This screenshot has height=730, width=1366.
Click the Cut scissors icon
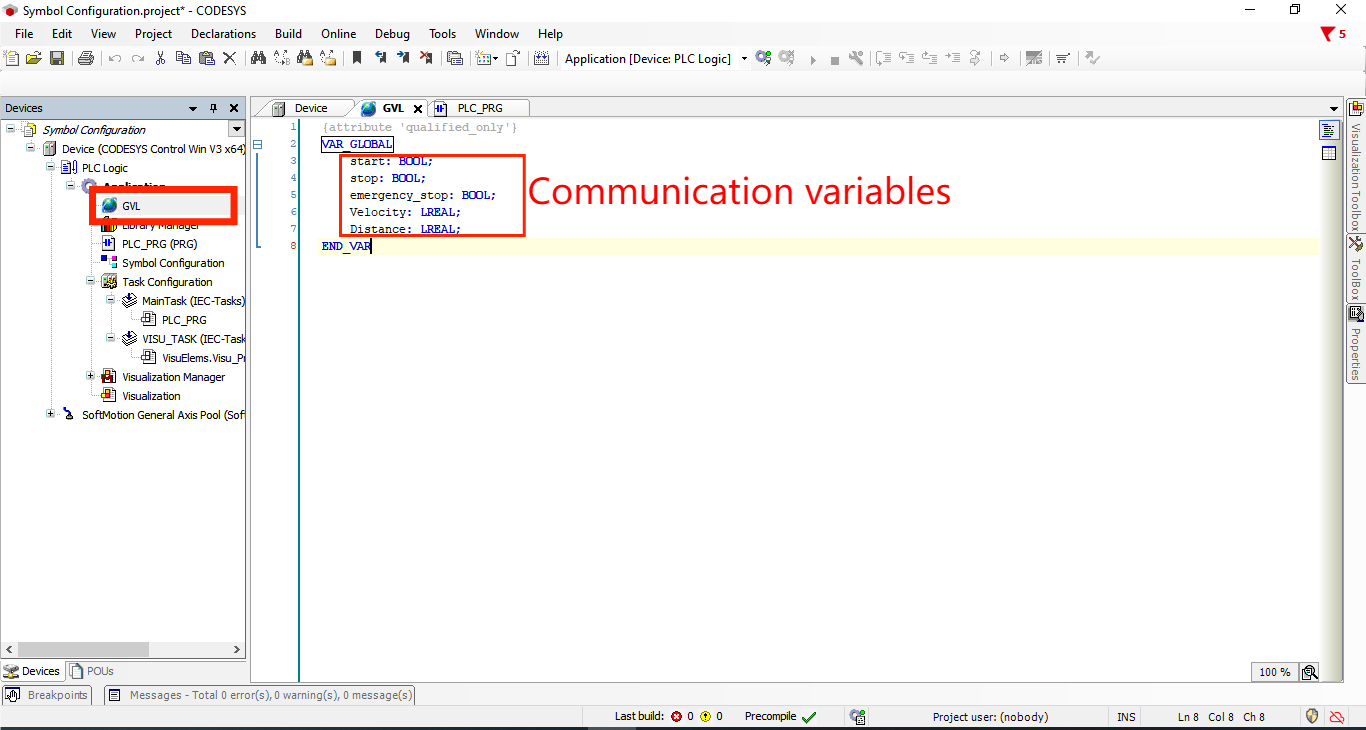160,59
